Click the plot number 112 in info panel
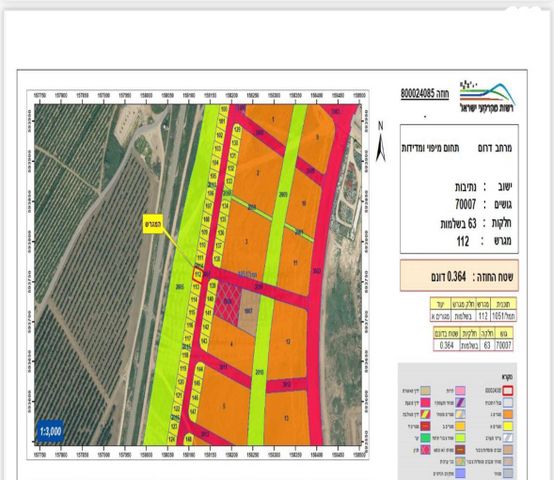Image resolution: width=554 pixels, height=480 pixels. [463, 242]
